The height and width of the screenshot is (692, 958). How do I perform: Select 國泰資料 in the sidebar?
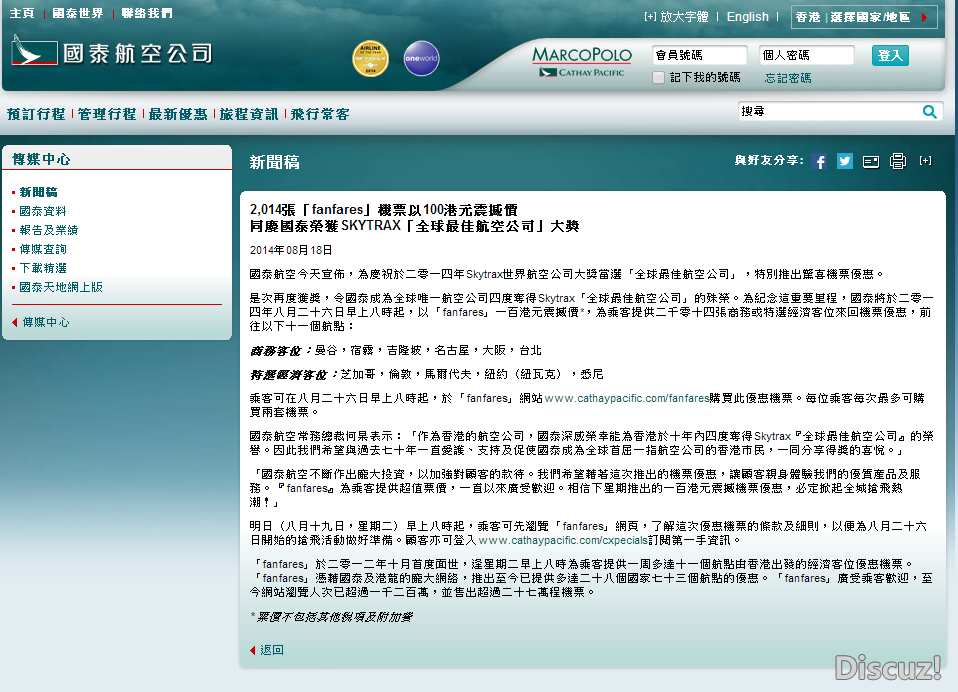coord(43,211)
